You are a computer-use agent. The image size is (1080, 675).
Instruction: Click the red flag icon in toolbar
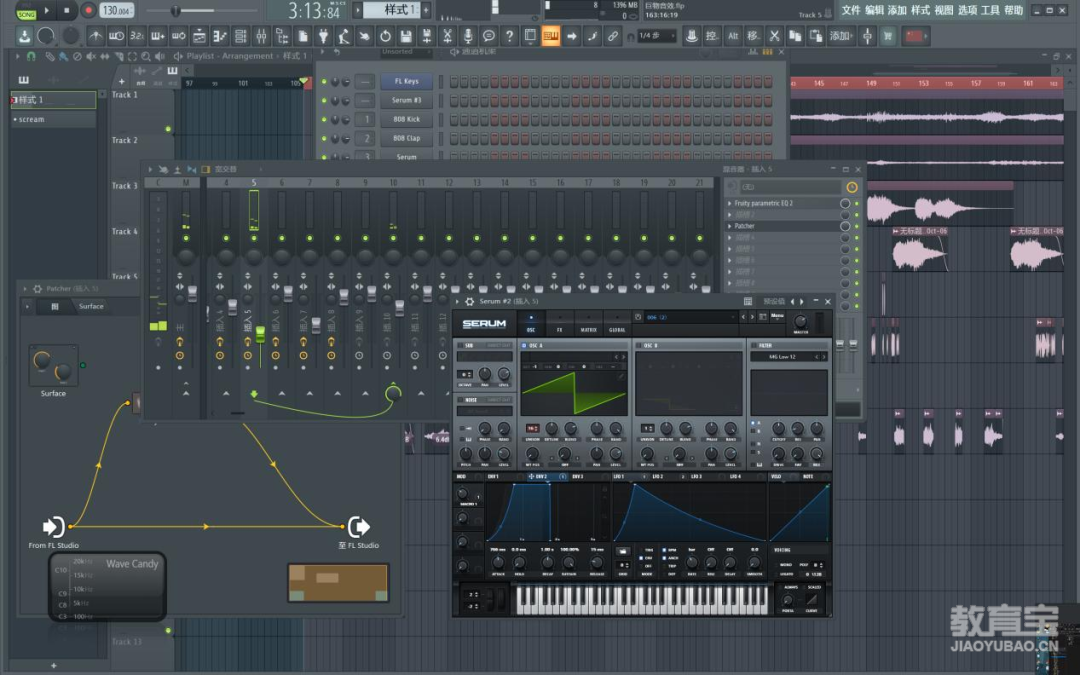tap(914, 36)
